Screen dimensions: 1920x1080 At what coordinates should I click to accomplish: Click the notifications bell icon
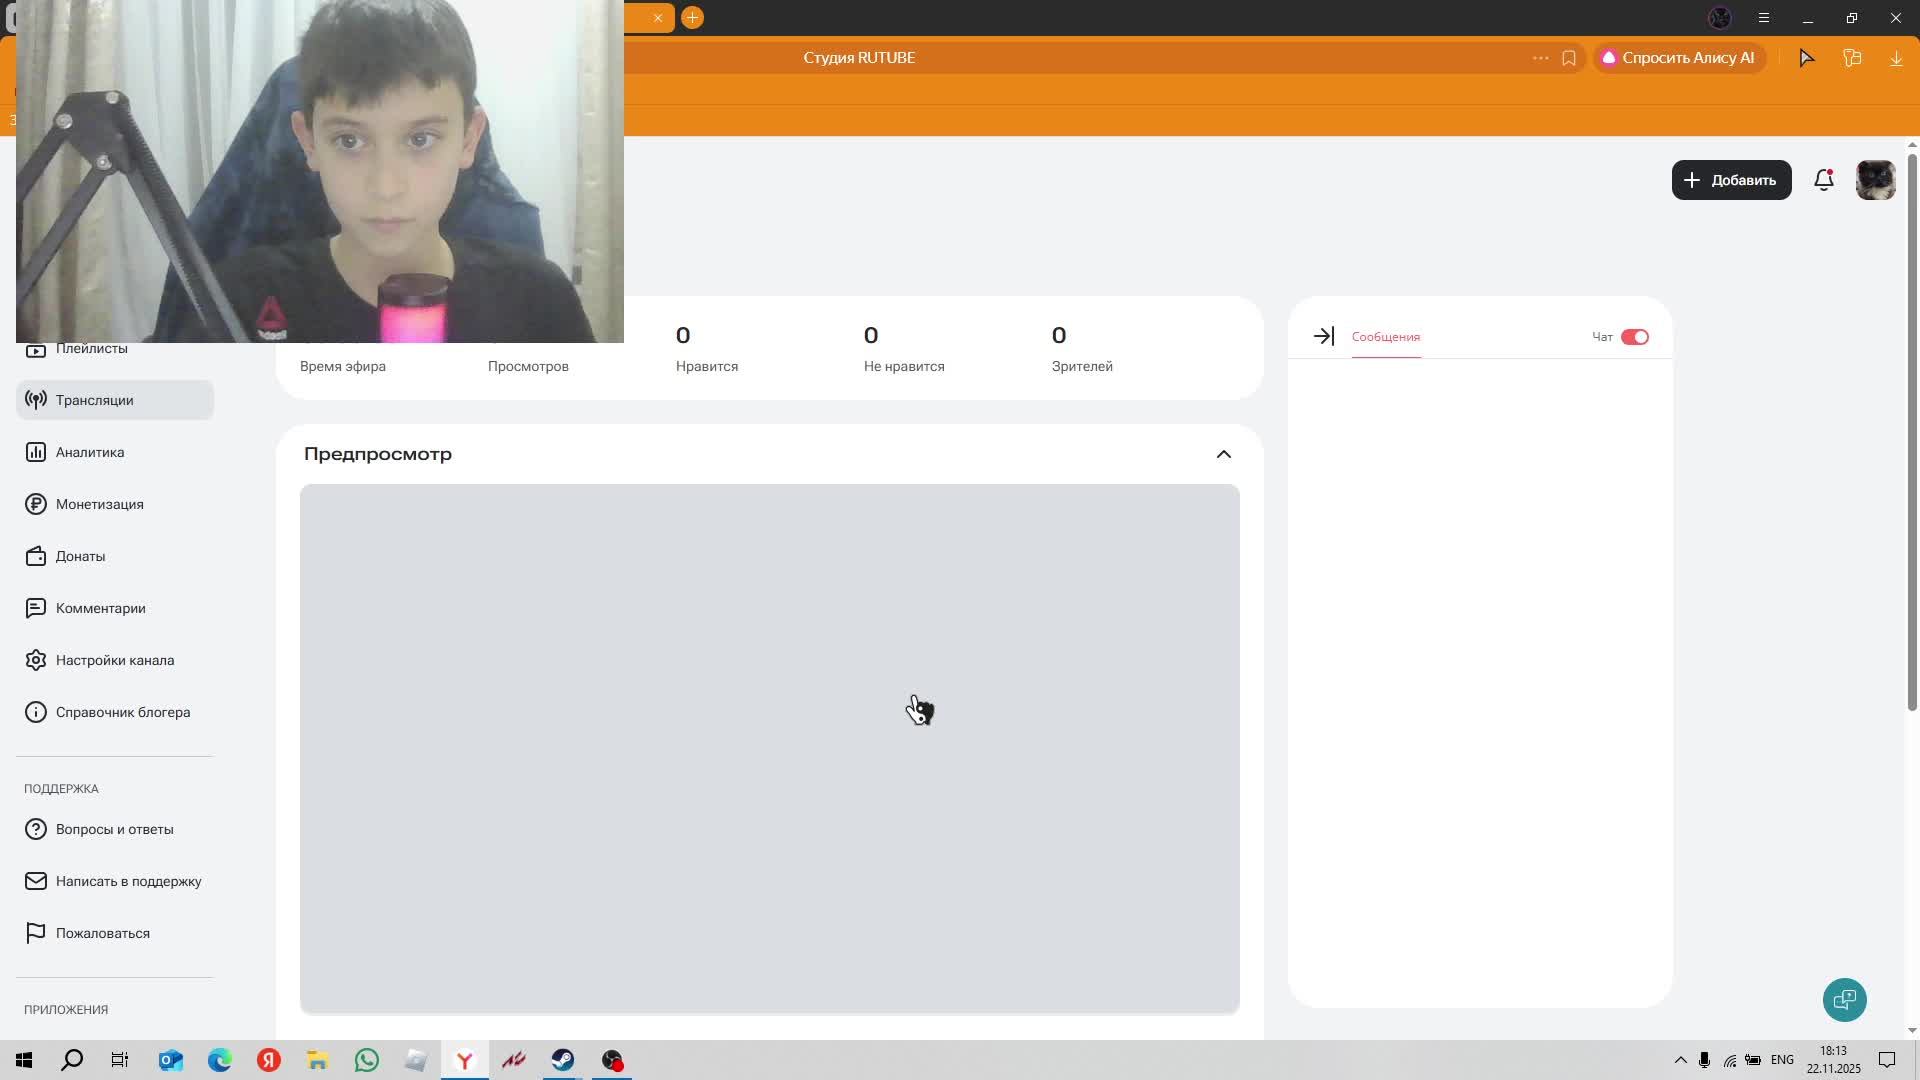(1823, 180)
